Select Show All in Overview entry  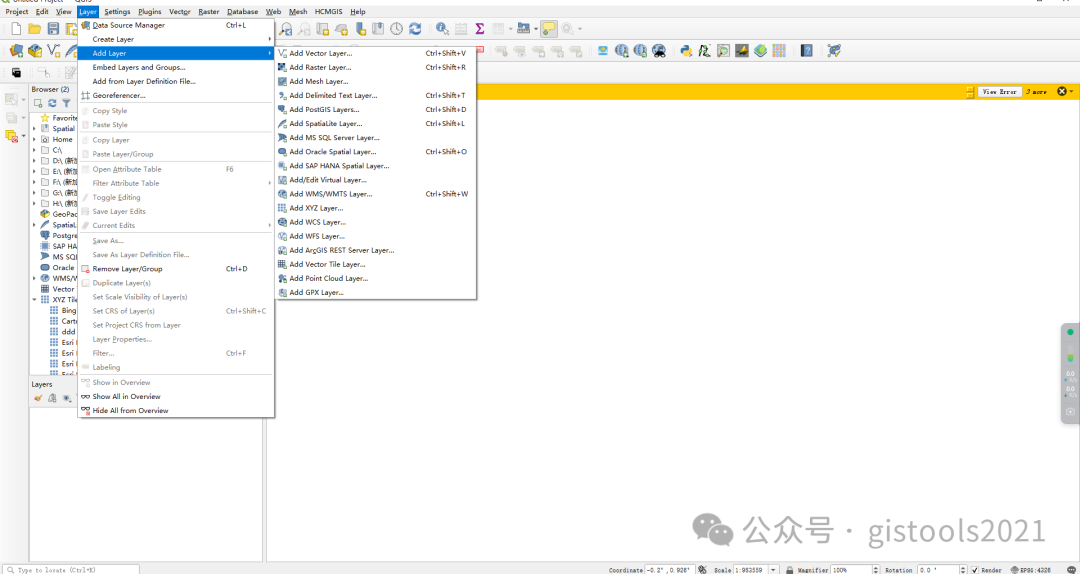[x=176, y=396]
